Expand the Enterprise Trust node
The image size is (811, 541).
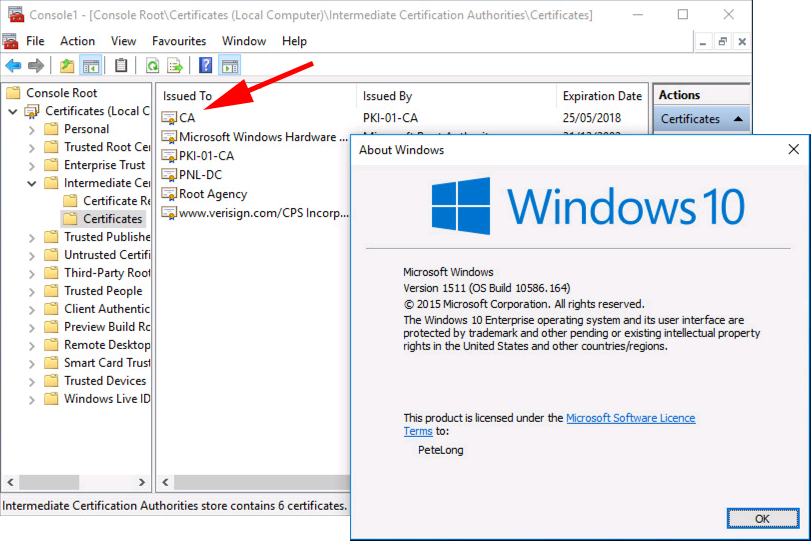tap(32, 166)
